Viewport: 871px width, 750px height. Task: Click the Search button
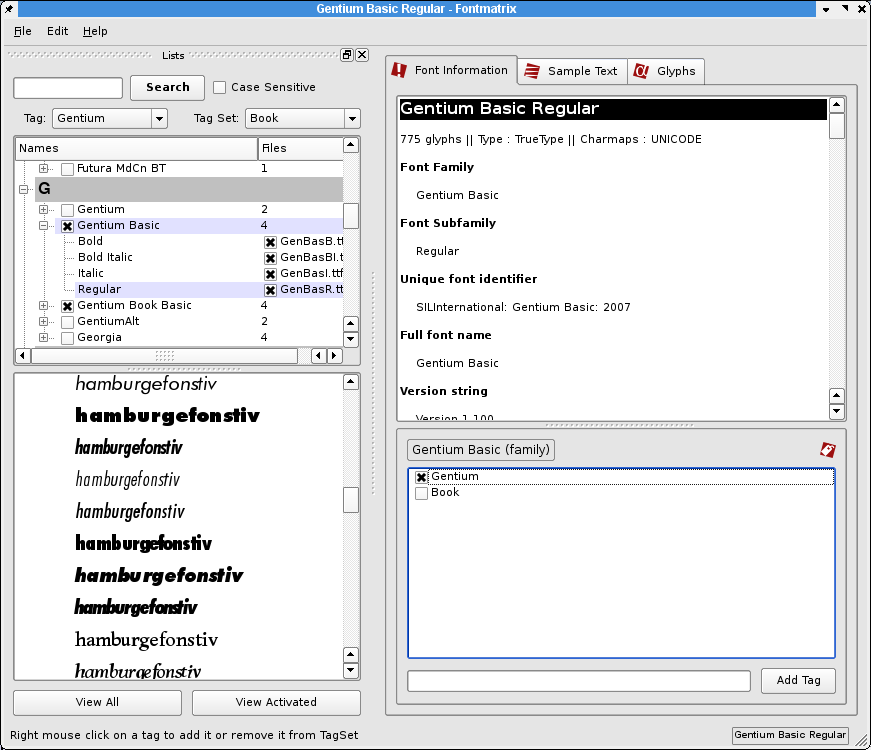[x=167, y=88]
